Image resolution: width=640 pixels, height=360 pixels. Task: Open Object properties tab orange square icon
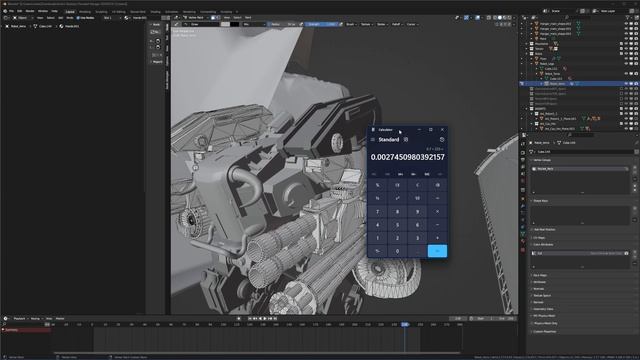point(523,198)
